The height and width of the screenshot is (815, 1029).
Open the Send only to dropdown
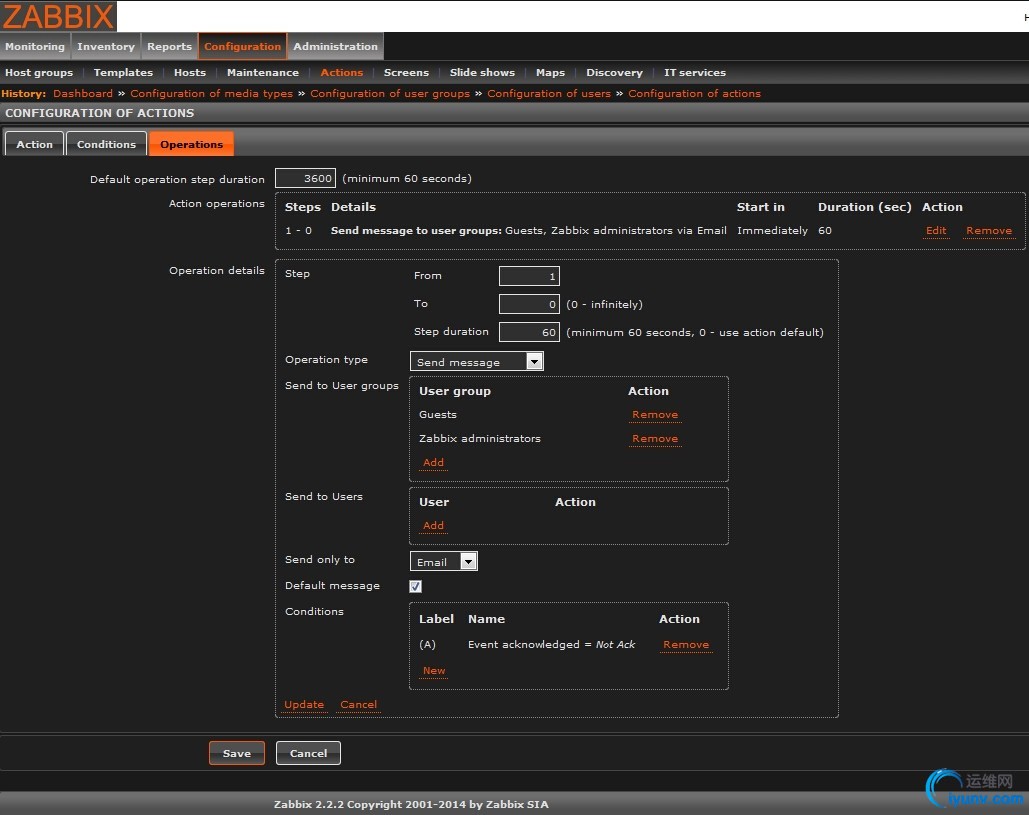[x=444, y=562]
